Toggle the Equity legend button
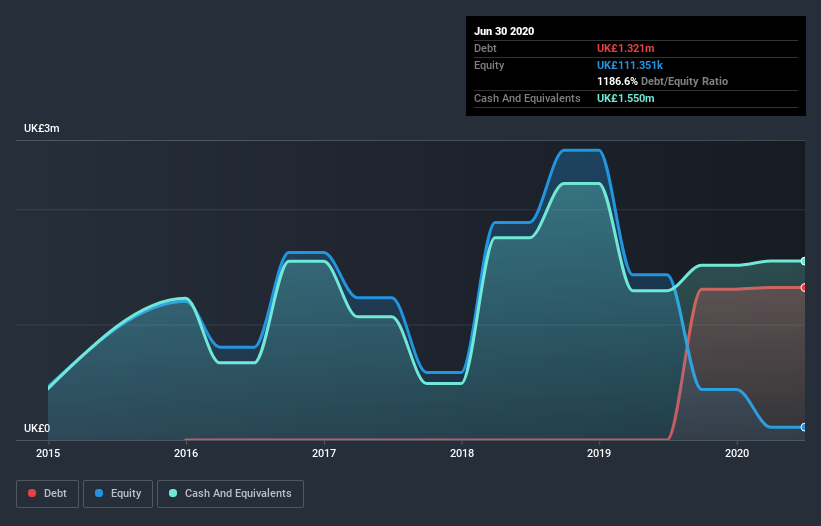Screen dimensions: 821x526 pyautogui.click(x=118, y=494)
